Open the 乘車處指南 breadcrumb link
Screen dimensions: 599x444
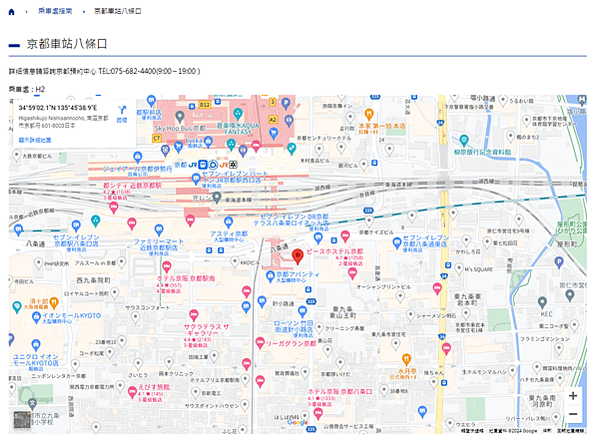(55, 11)
